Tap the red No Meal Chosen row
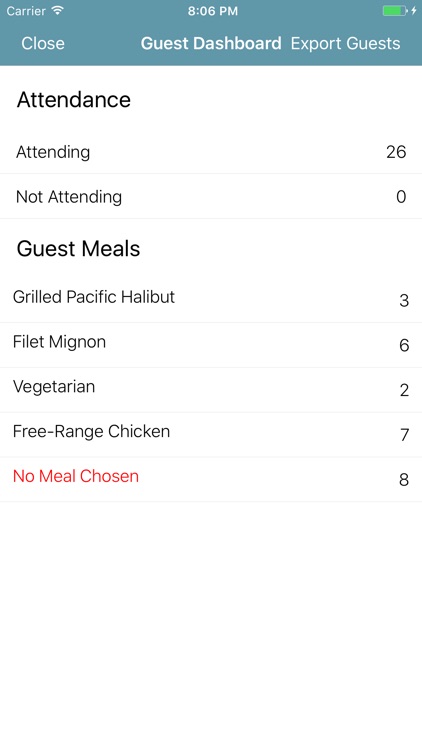The image size is (422, 750). tap(211, 479)
